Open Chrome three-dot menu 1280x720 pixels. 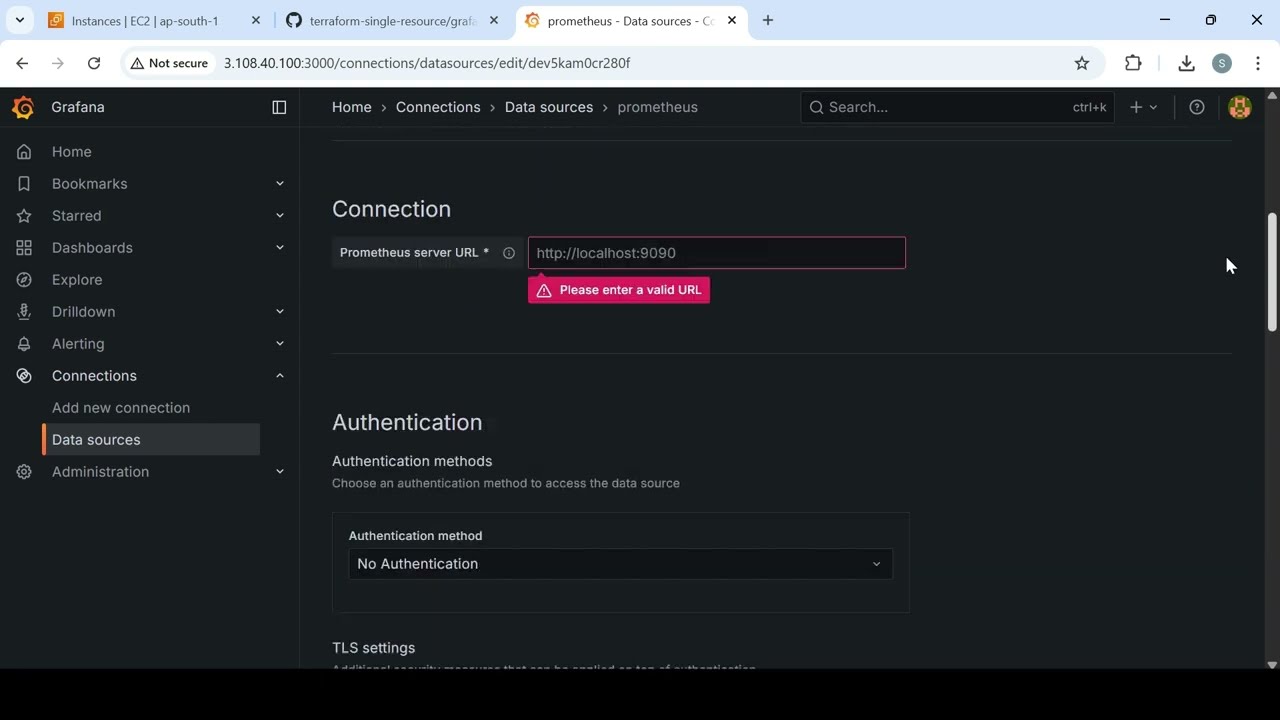tap(1258, 63)
